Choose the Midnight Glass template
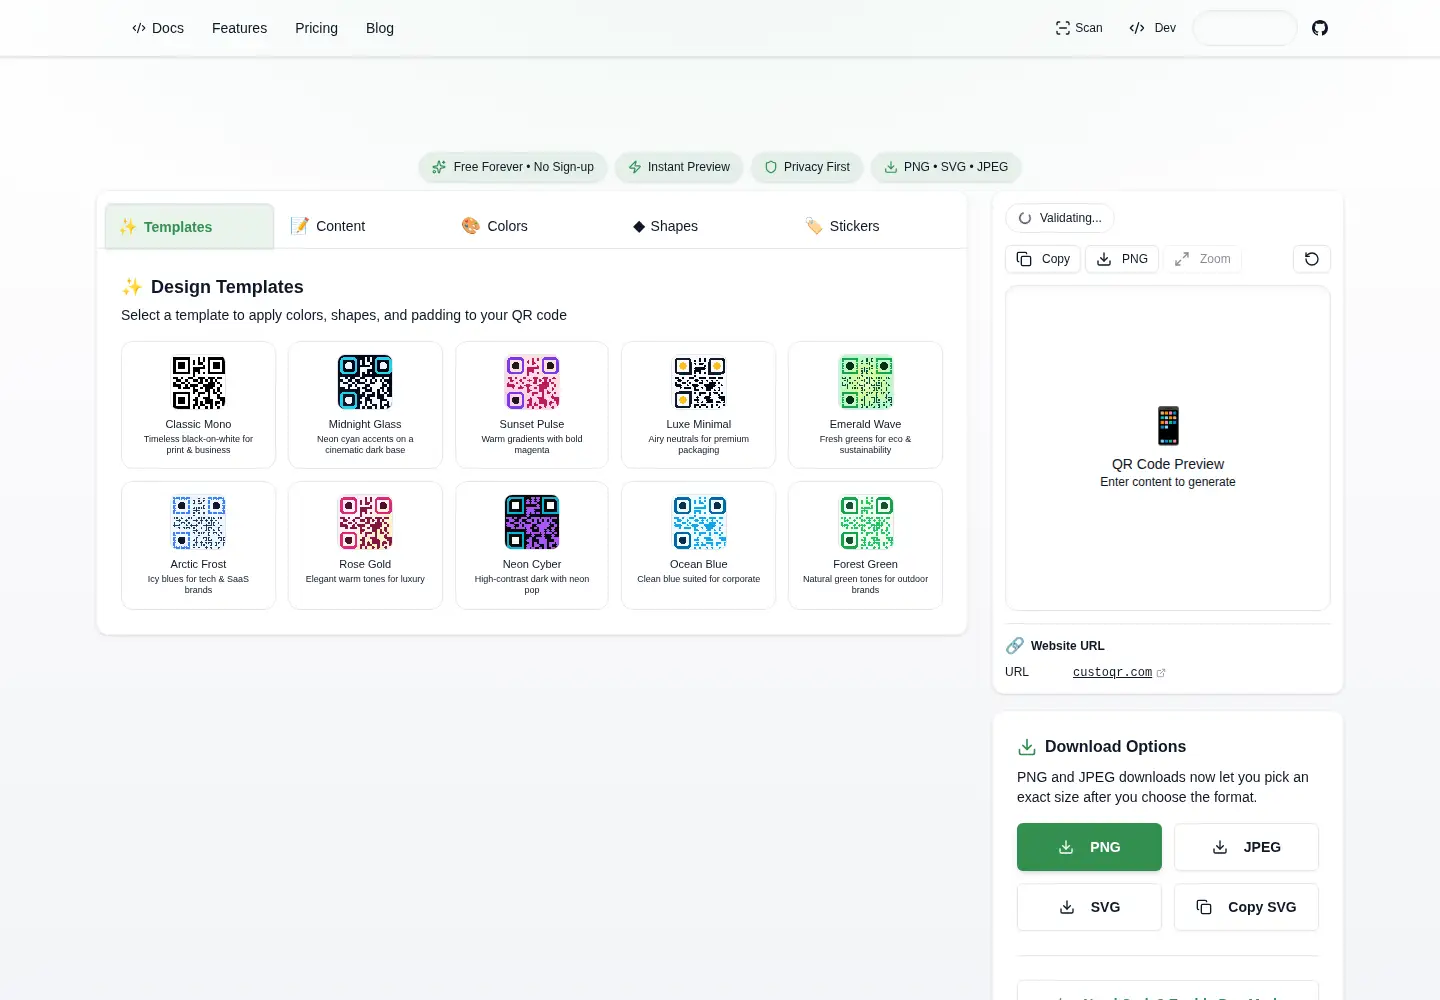The width and height of the screenshot is (1440, 1000). pos(365,405)
